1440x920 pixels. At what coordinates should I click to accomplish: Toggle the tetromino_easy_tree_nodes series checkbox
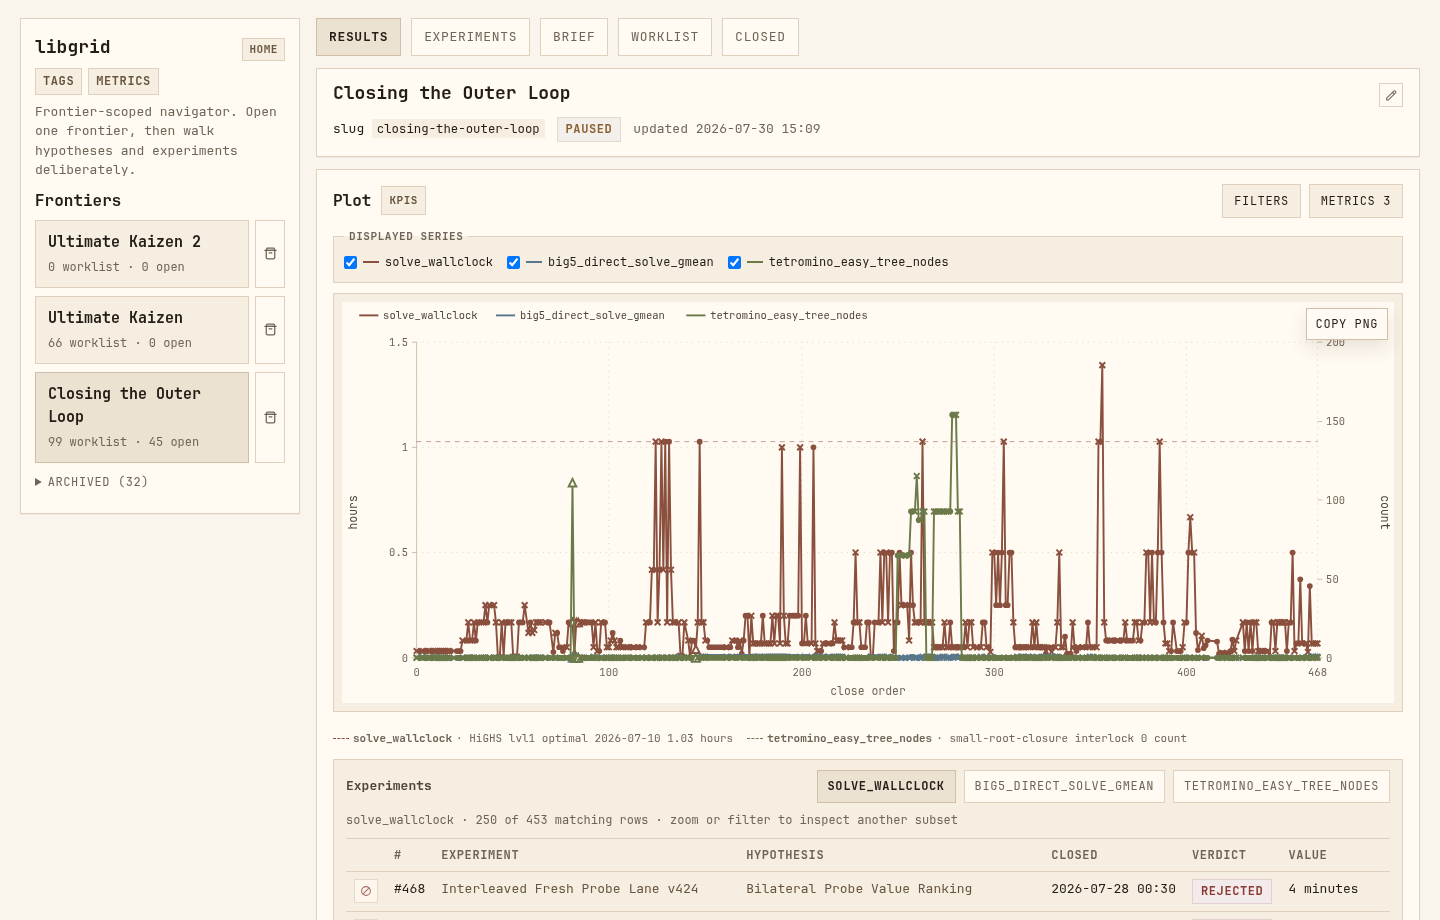click(734, 262)
